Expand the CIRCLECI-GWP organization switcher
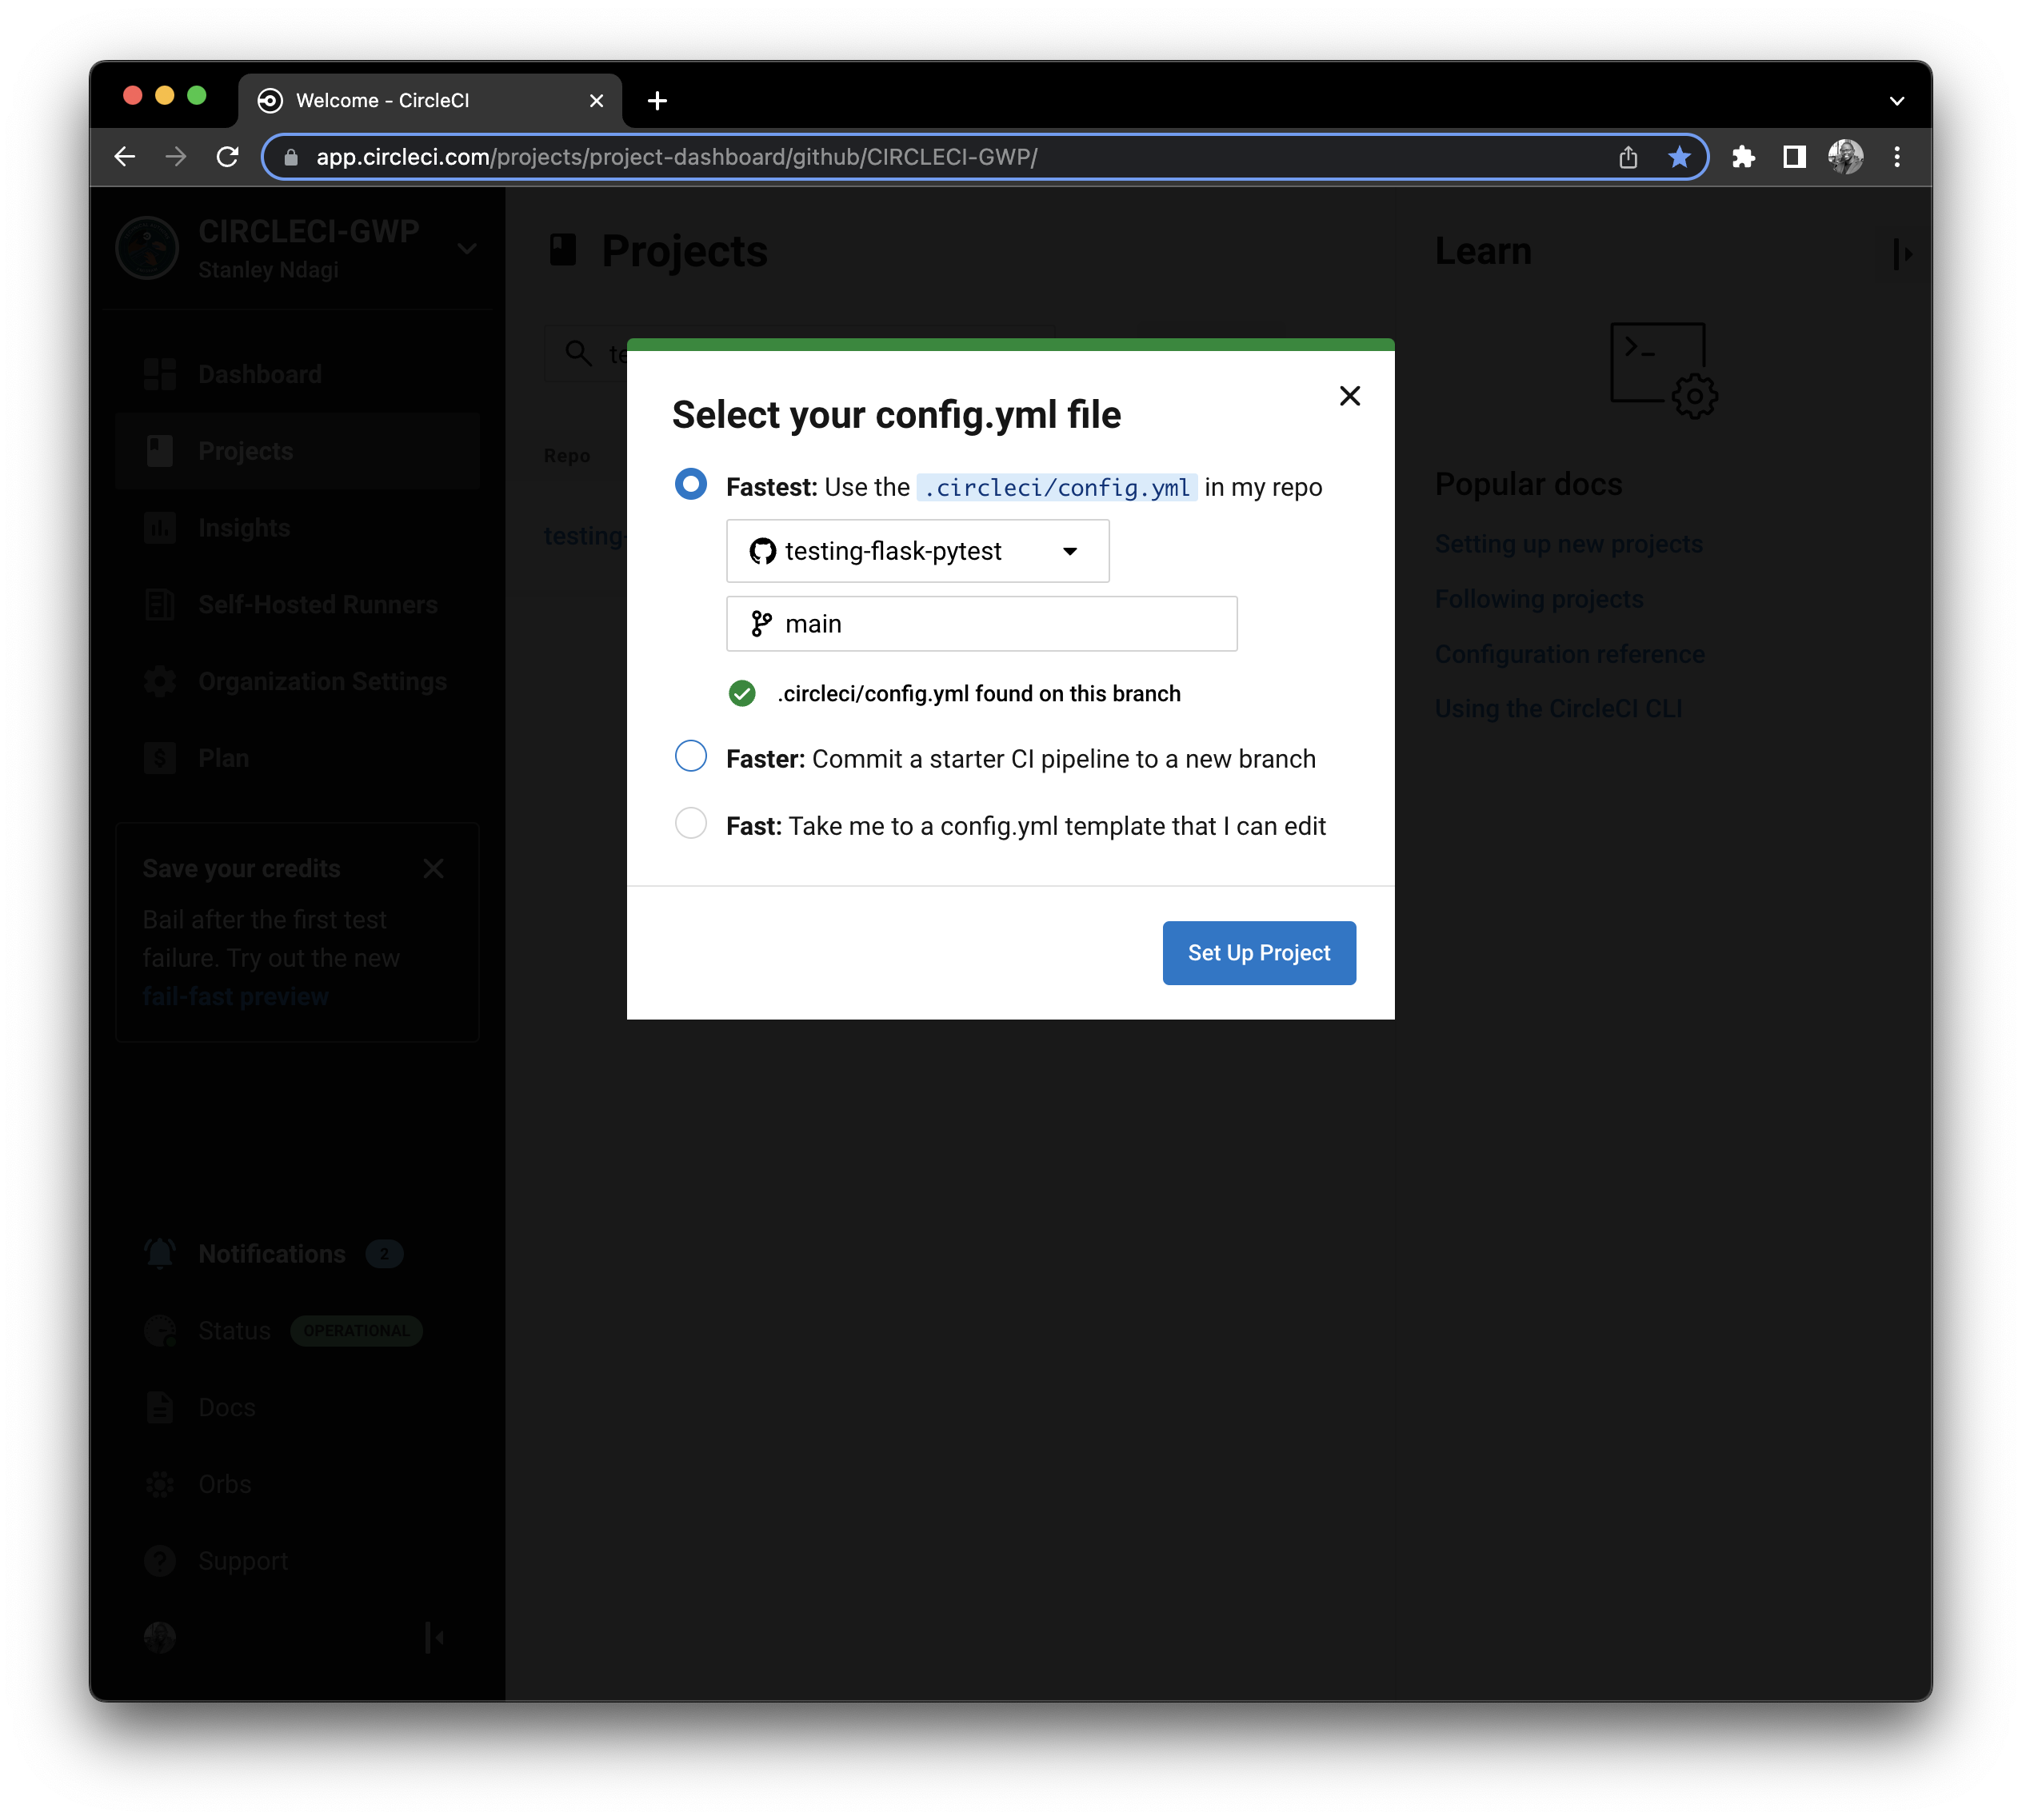2022x1820 pixels. (466, 248)
